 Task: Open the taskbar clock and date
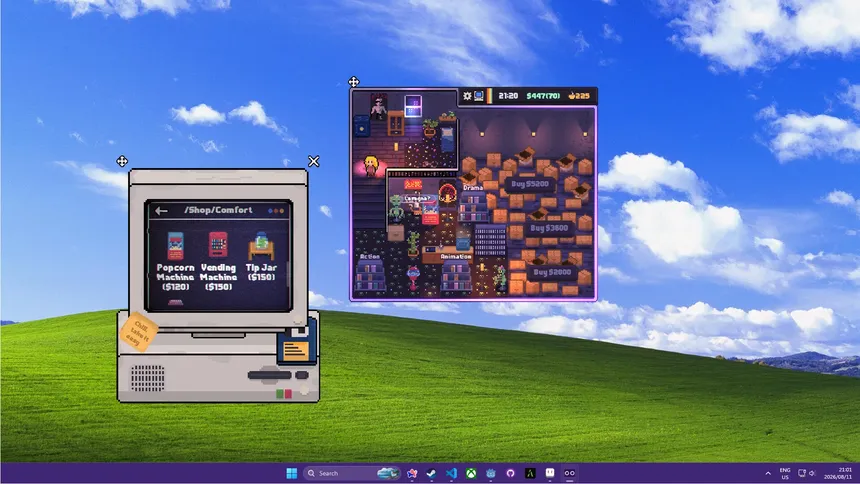click(838, 473)
